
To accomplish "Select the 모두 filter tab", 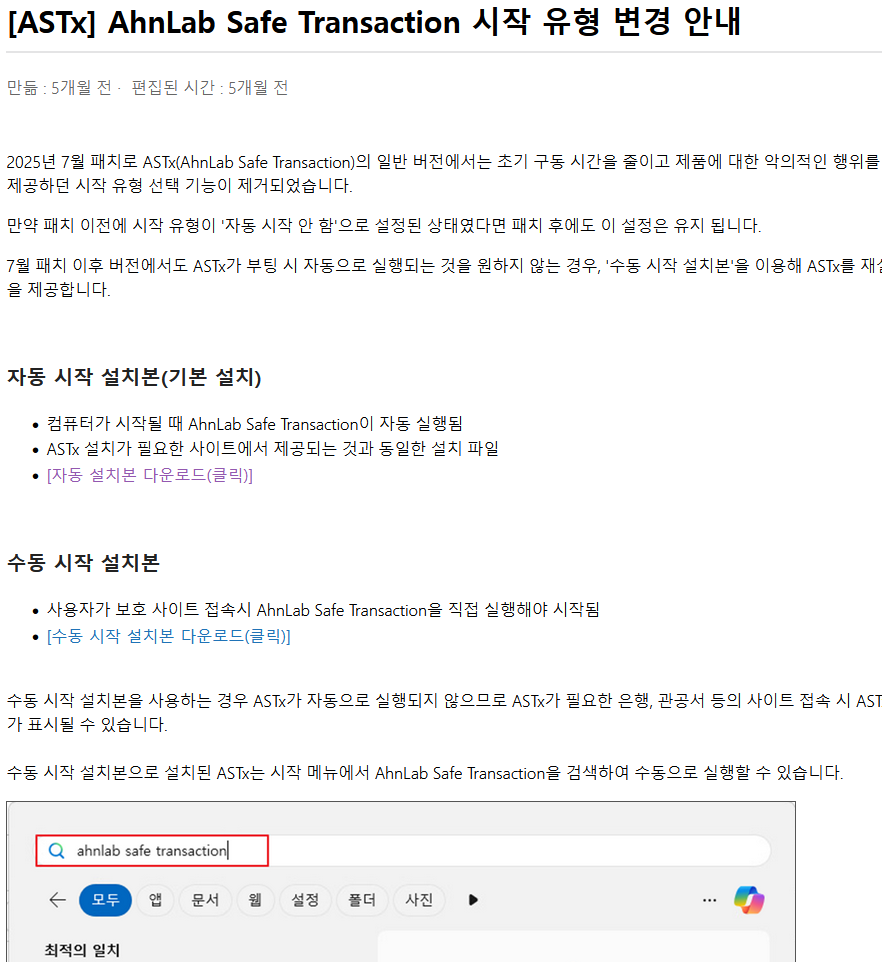I will 105,900.
